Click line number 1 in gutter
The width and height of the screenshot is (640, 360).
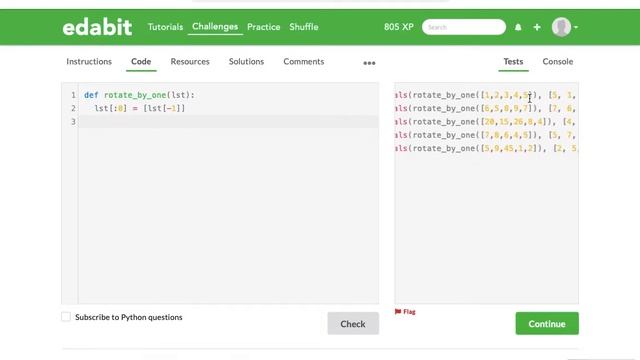(73, 95)
